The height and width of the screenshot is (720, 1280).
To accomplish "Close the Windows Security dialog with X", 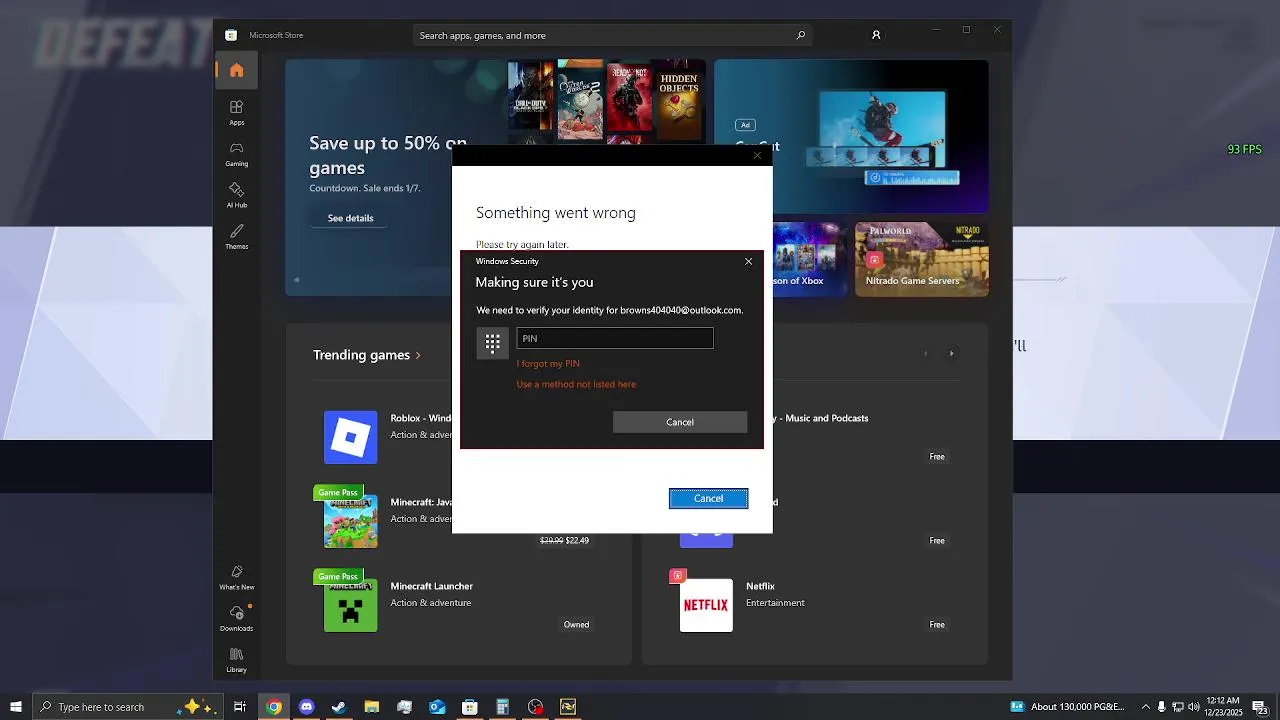I will point(748,261).
